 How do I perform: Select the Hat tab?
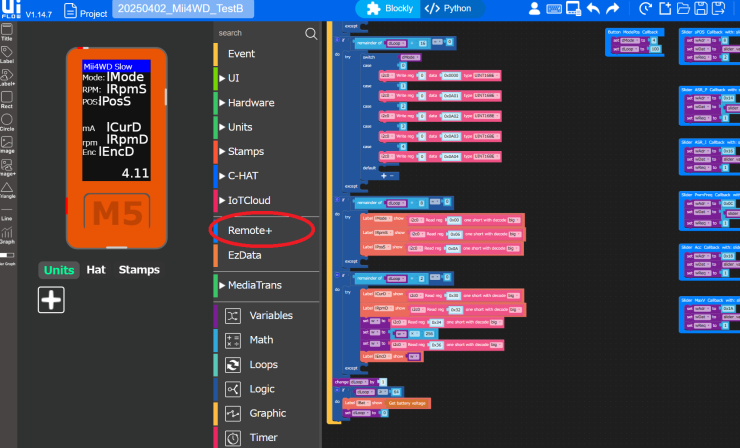(96, 270)
